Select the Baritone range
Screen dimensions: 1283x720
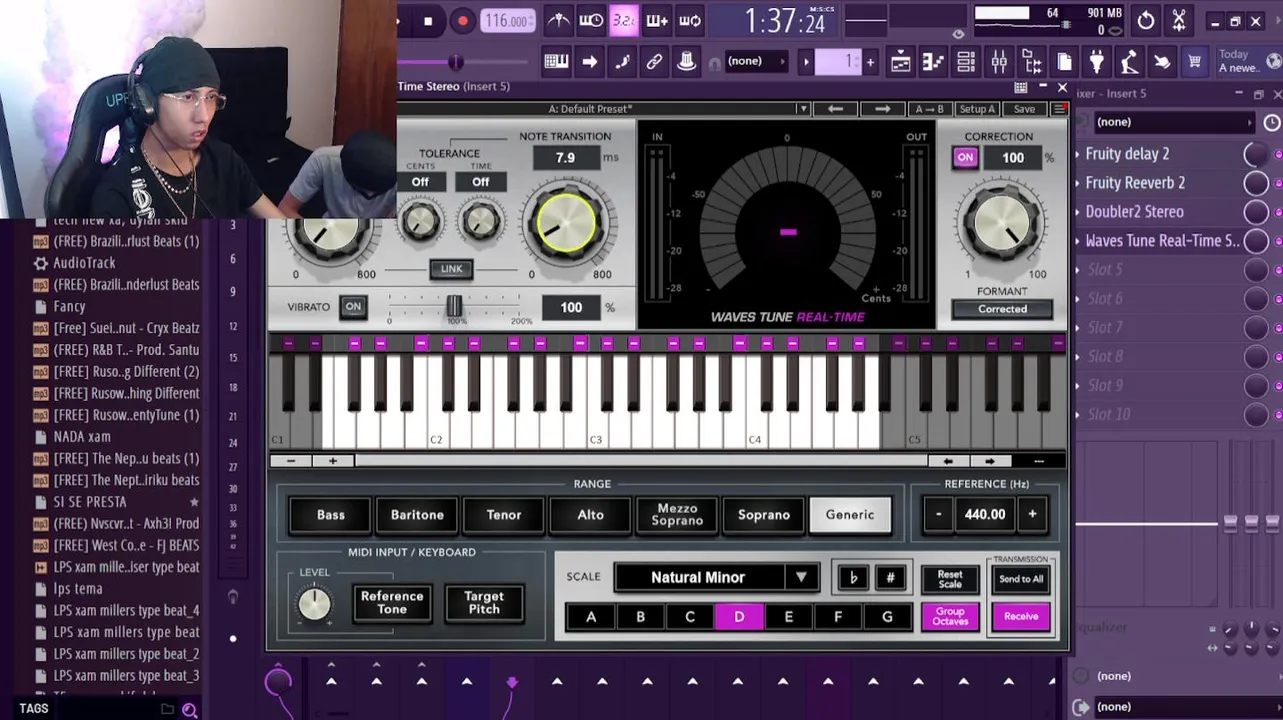(417, 515)
